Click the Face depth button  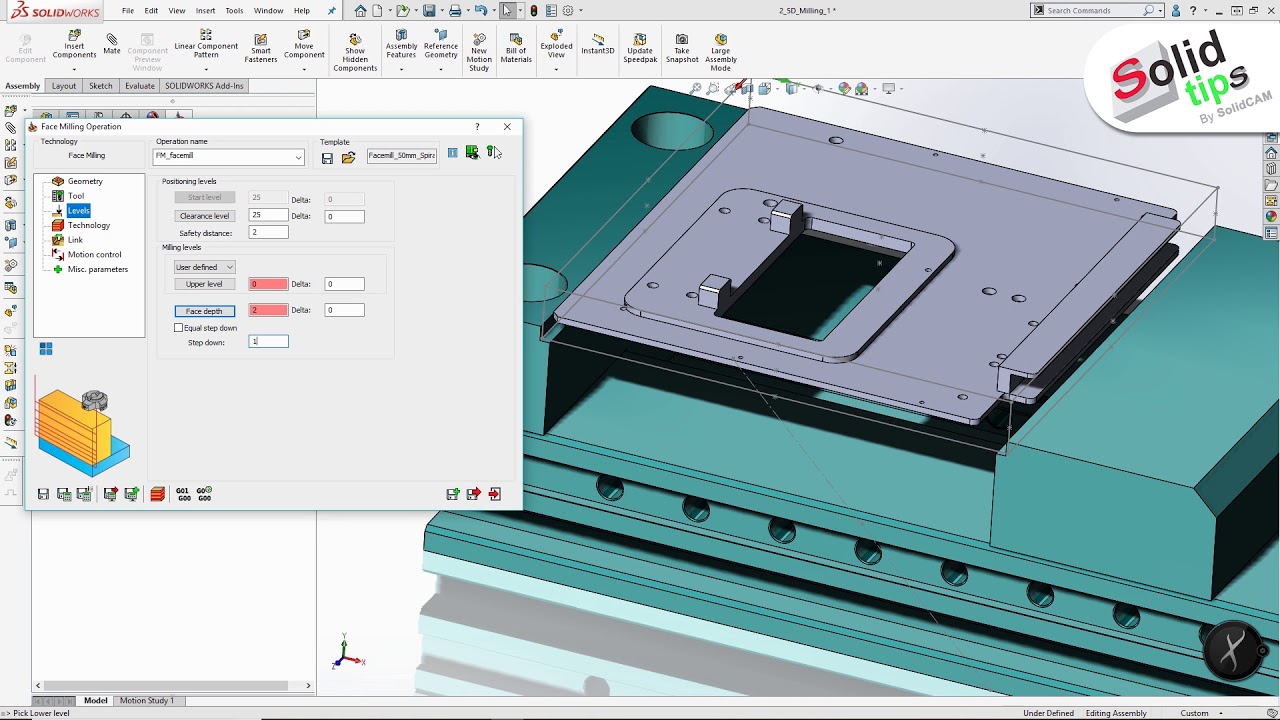point(204,311)
